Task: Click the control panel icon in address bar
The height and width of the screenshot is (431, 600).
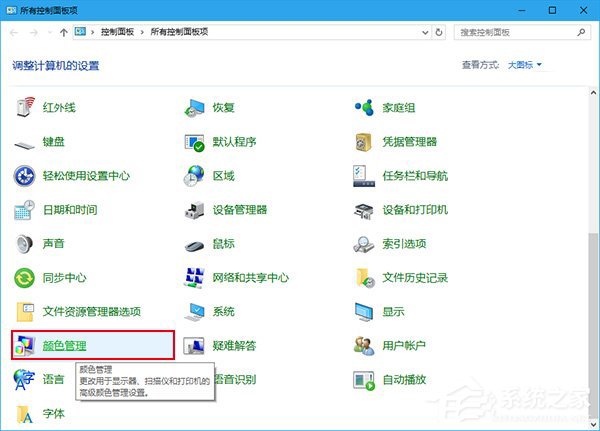Action: point(80,32)
